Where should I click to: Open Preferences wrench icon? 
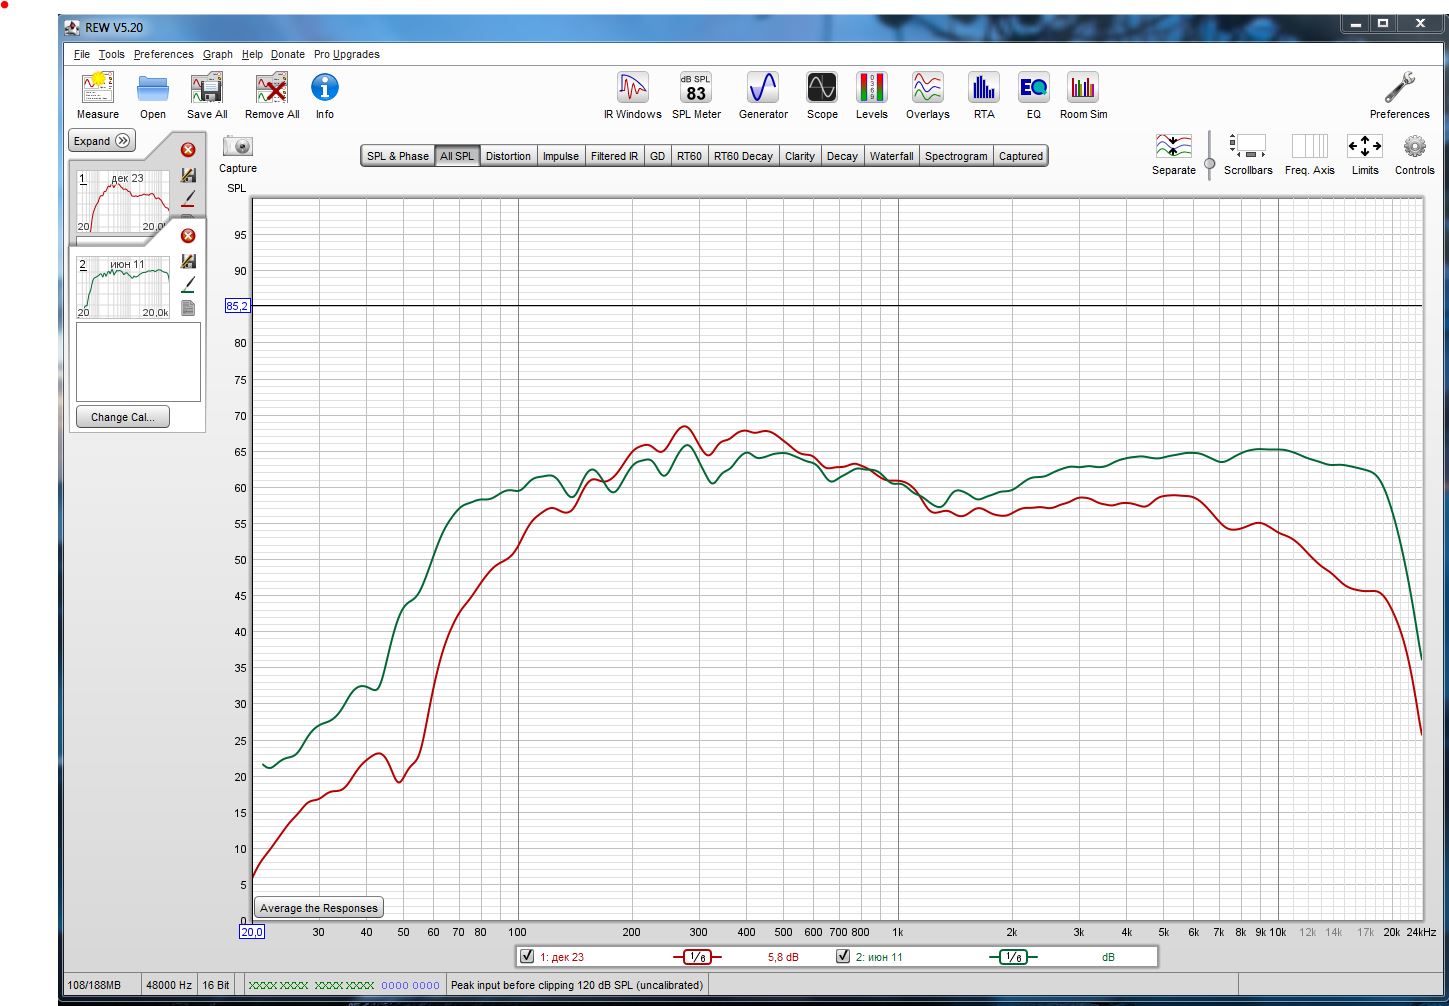1400,88
